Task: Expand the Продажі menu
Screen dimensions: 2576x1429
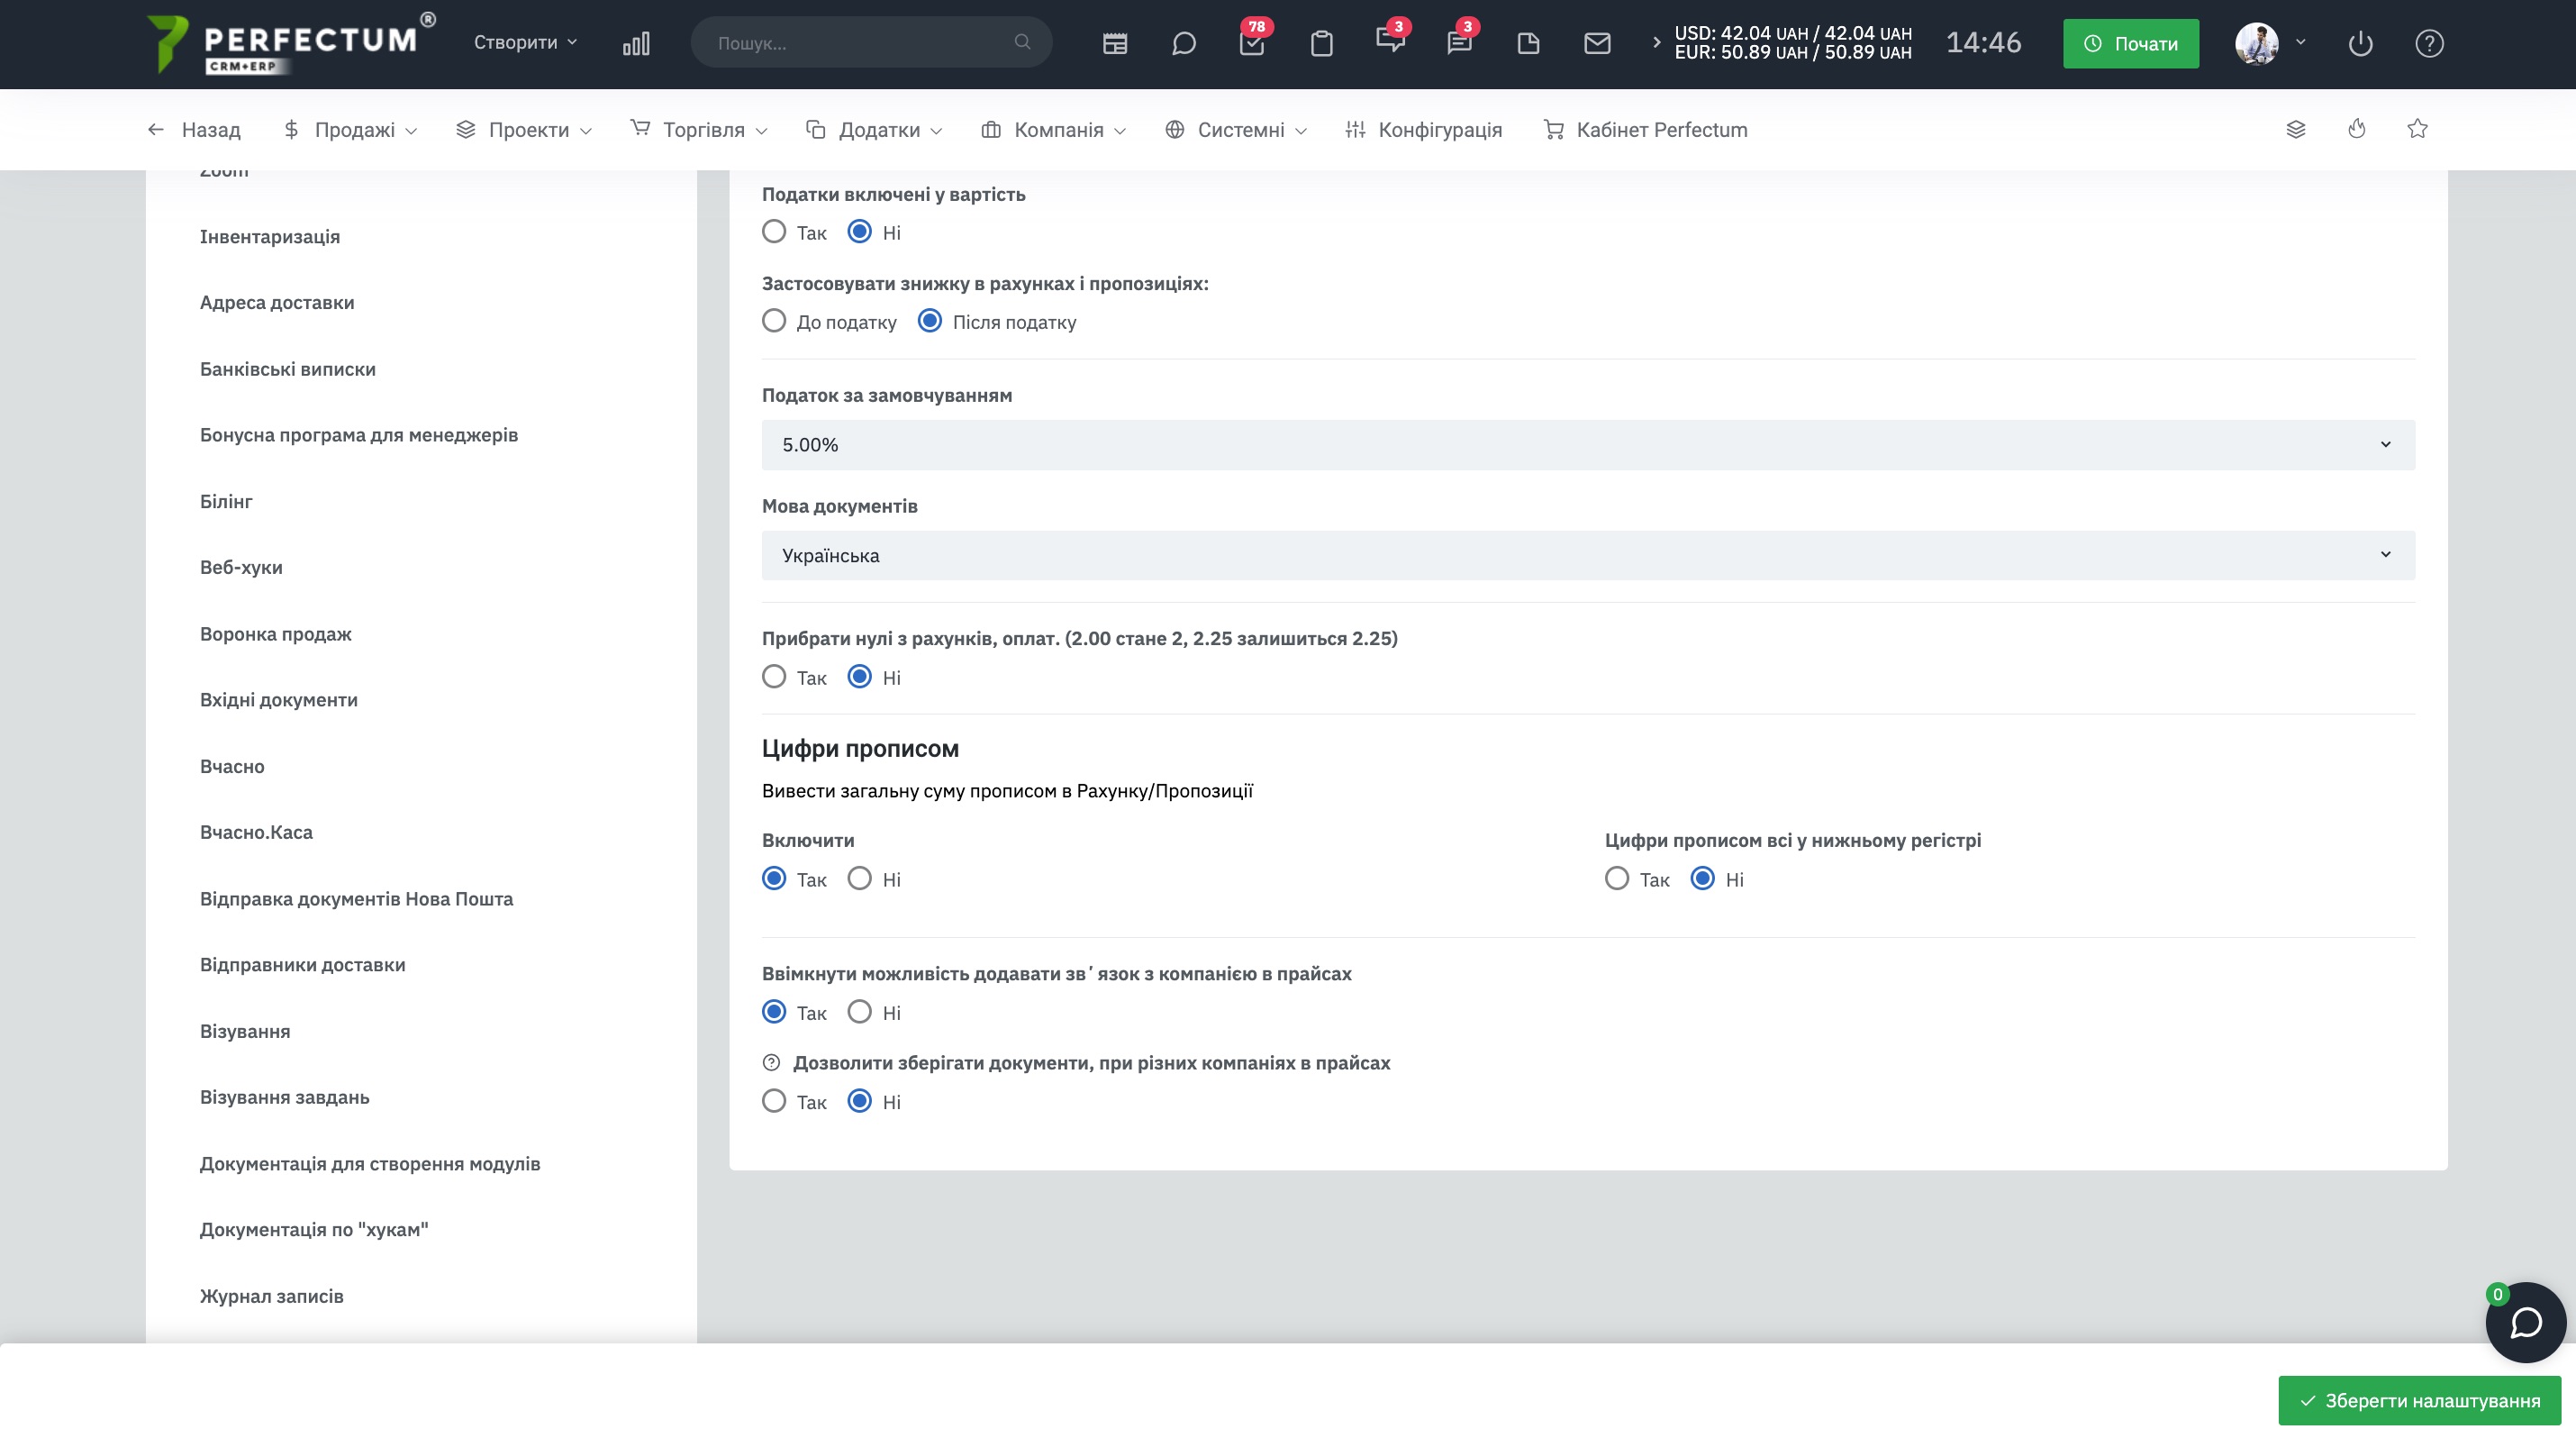Action: [350, 129]
